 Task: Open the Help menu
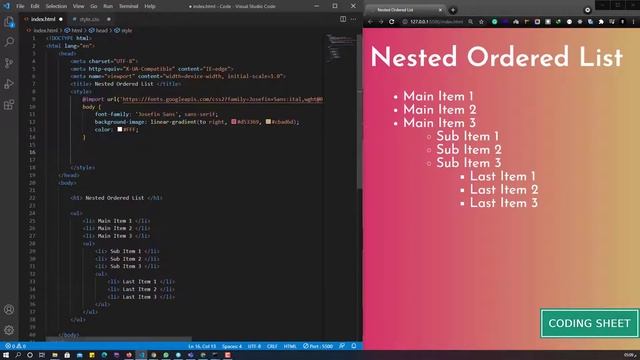(x=150, y=6)
